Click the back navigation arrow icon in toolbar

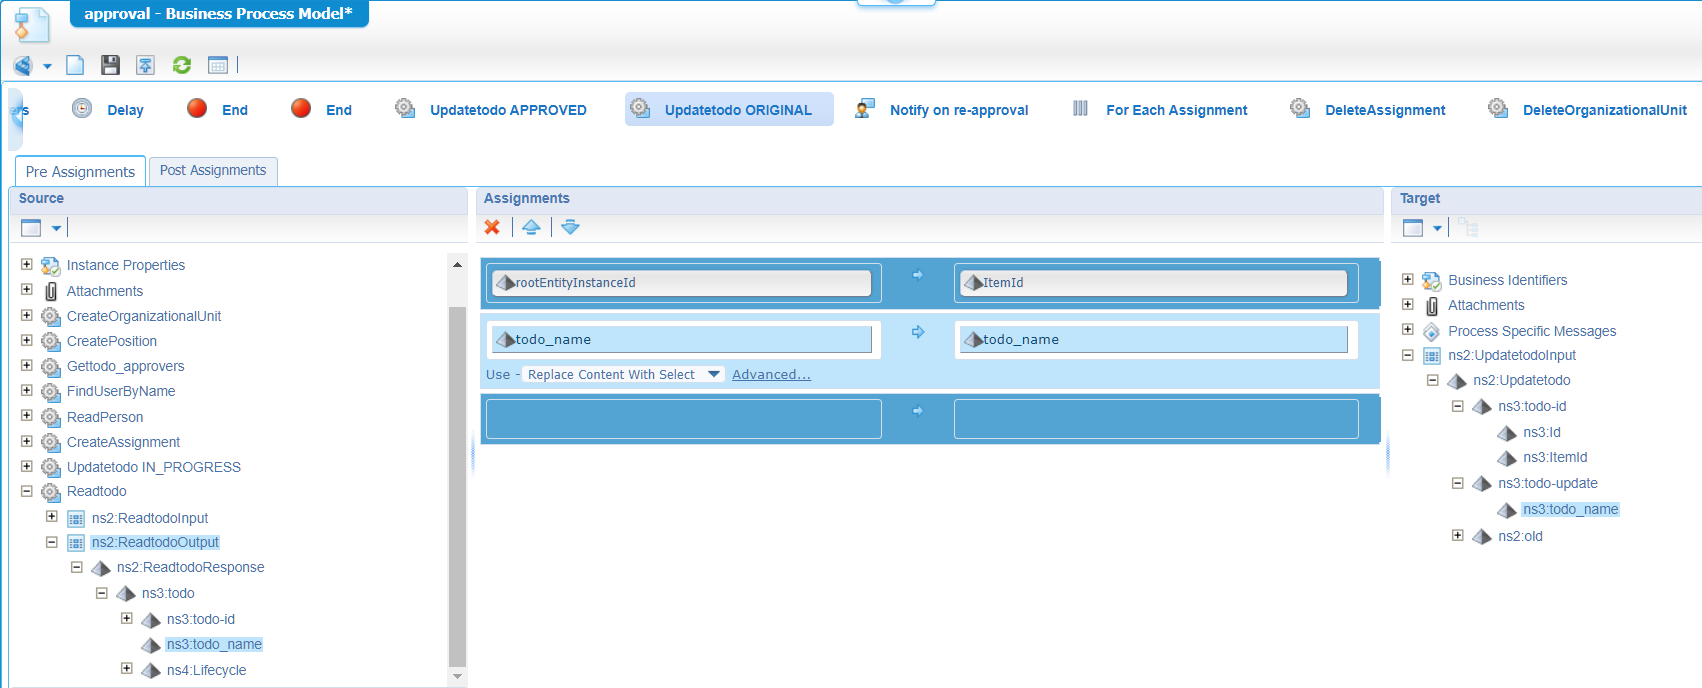(22, 66)
